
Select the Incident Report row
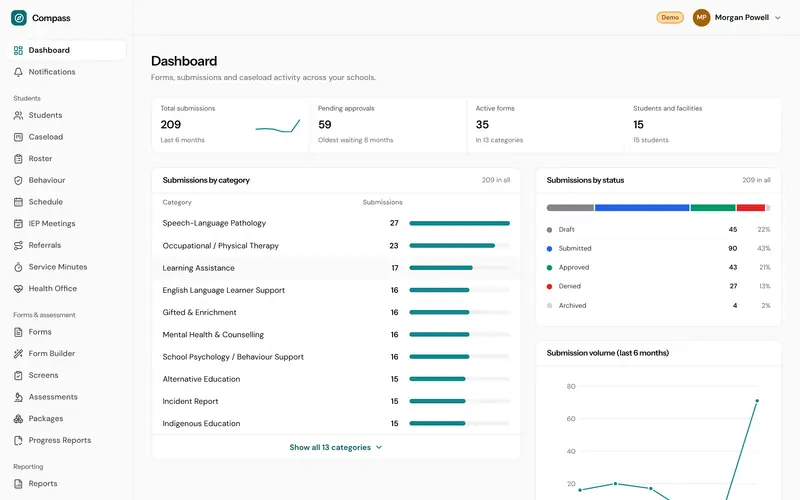[336, 402]
